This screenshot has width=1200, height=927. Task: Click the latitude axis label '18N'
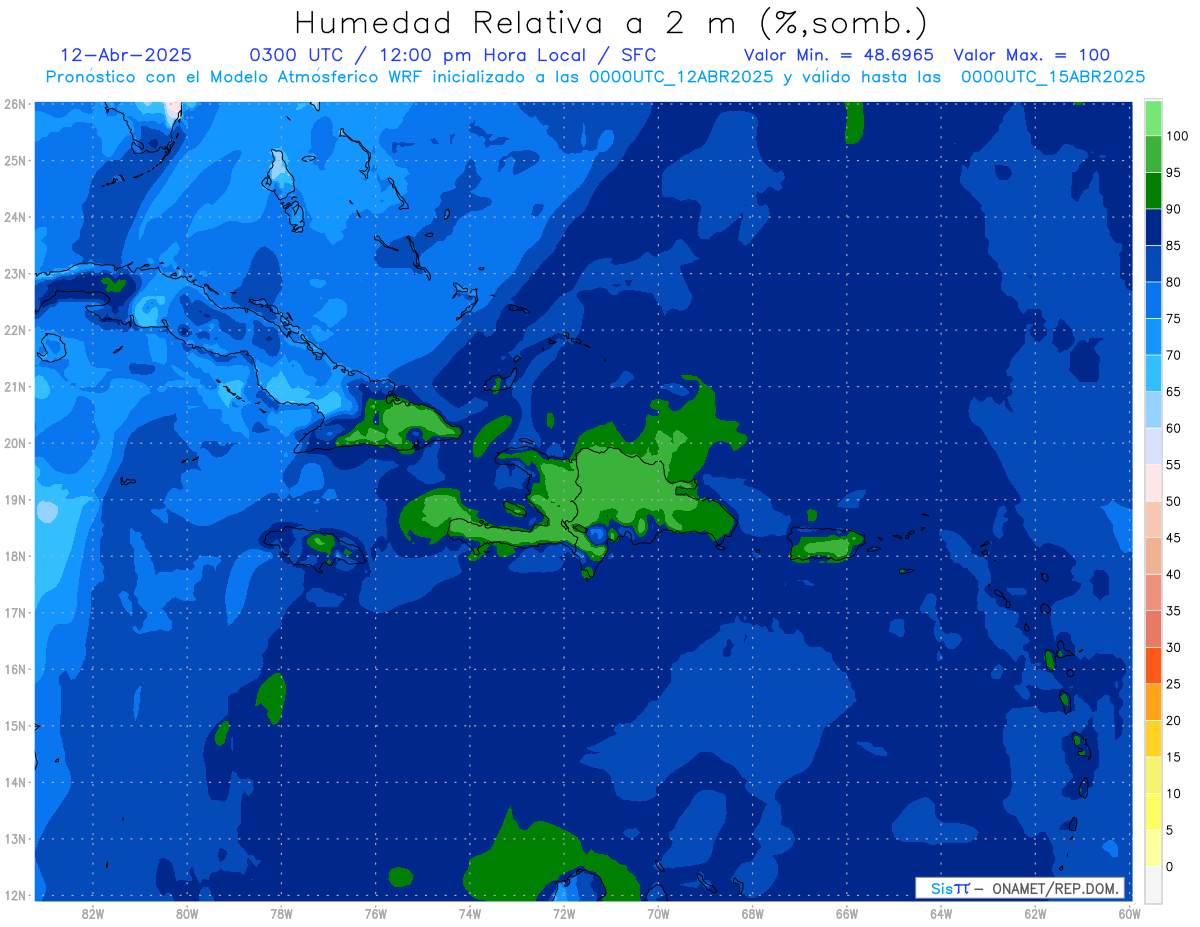14,556
